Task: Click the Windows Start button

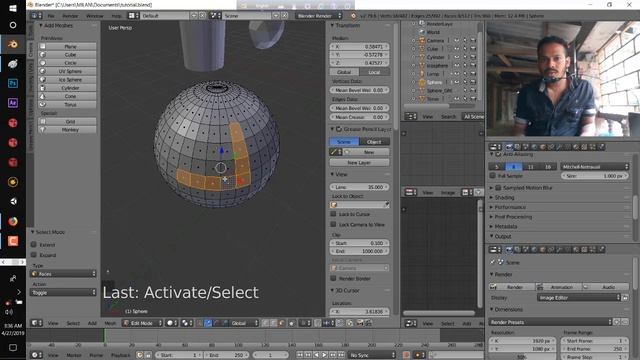Action: point(13,8)
